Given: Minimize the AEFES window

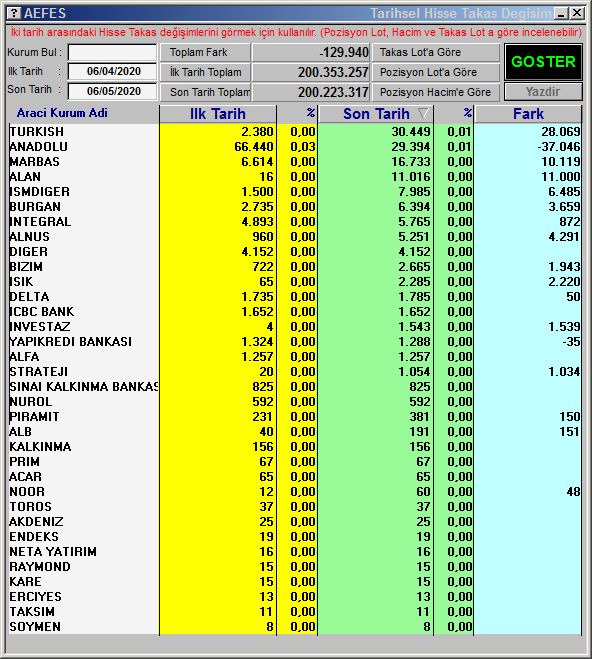Looking at the screenshot, I should coord(561,13).
